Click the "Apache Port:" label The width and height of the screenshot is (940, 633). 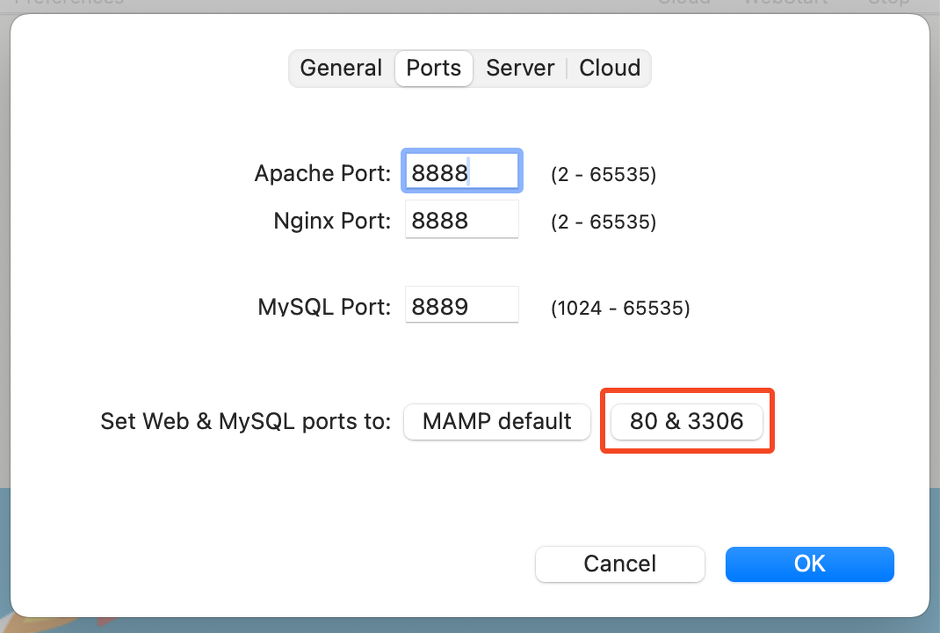(x=322, y=173)
